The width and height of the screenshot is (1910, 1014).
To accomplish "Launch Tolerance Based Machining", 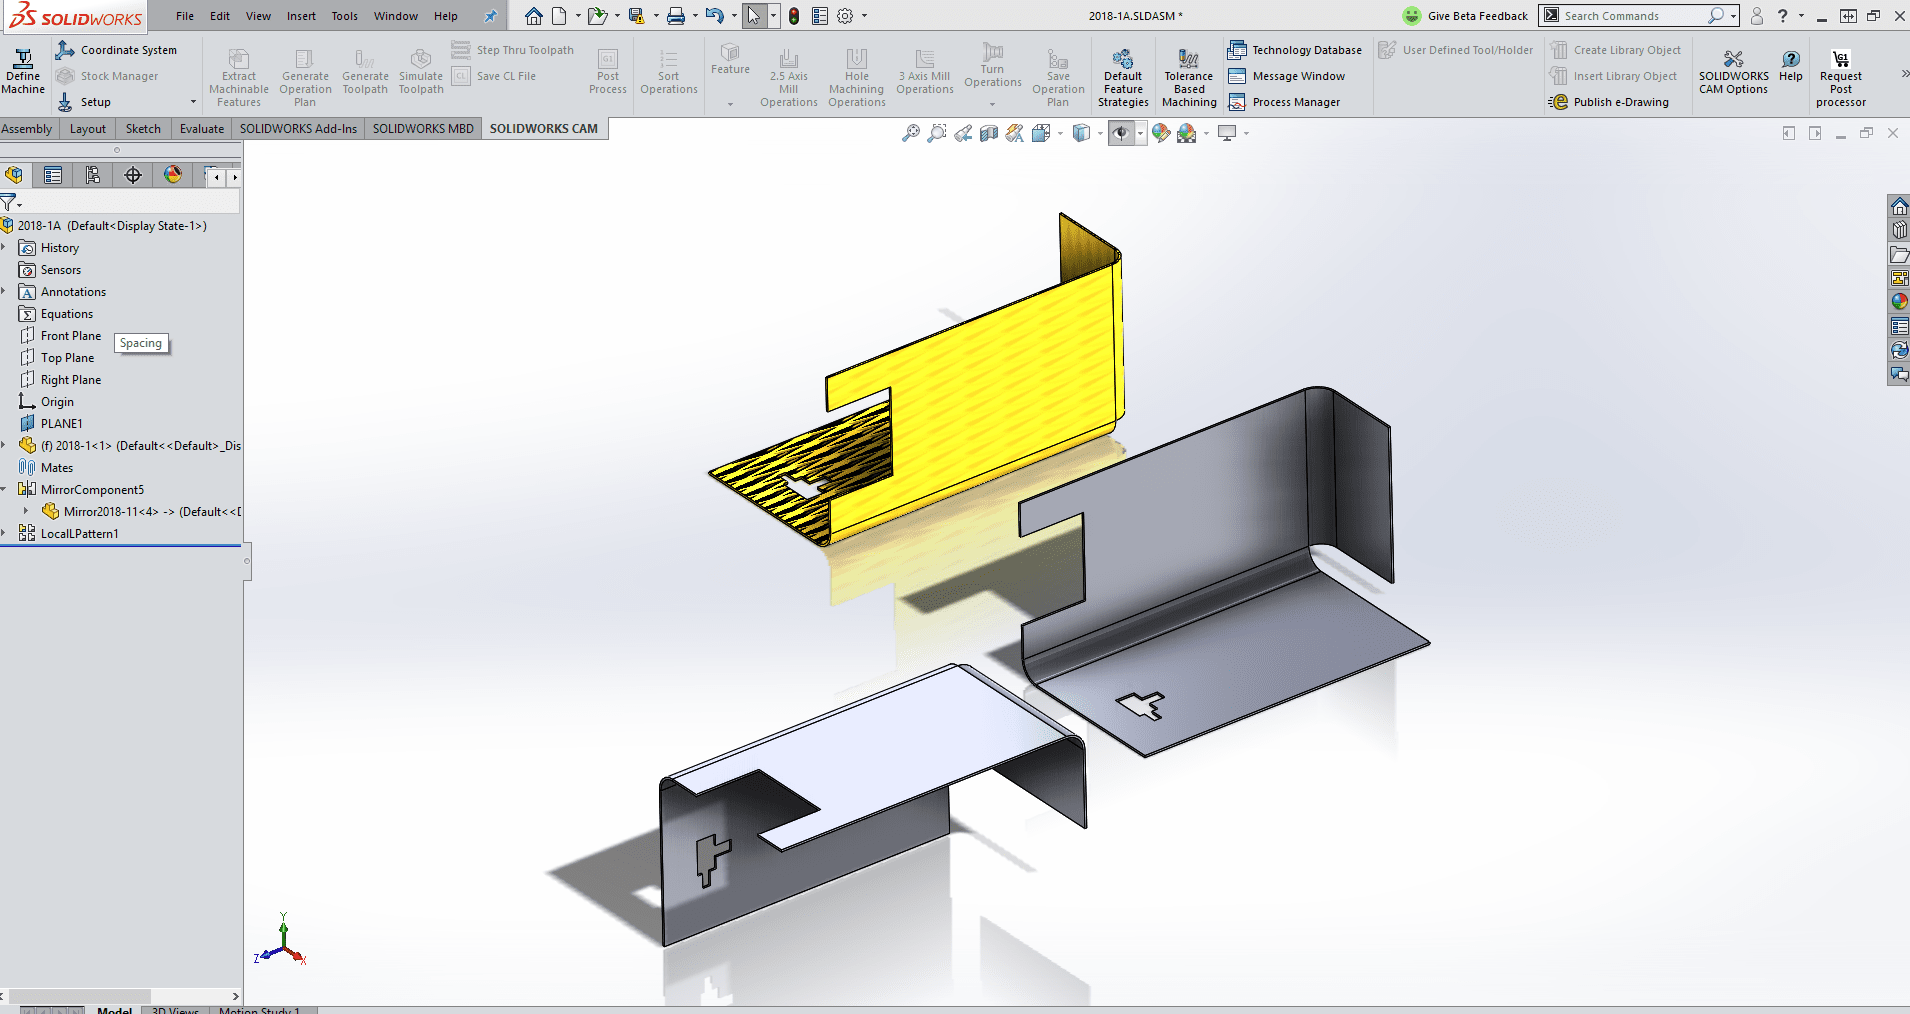I will [1189, 77].
